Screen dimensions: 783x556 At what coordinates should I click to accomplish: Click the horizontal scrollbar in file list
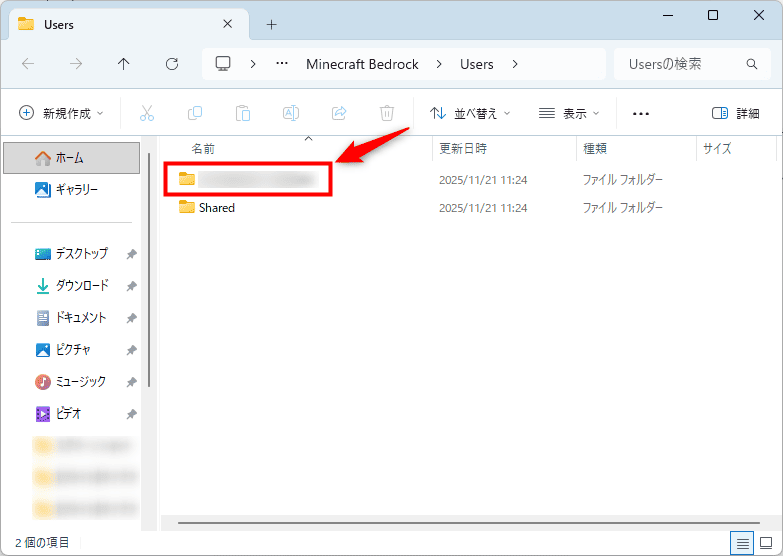point(468,523)
